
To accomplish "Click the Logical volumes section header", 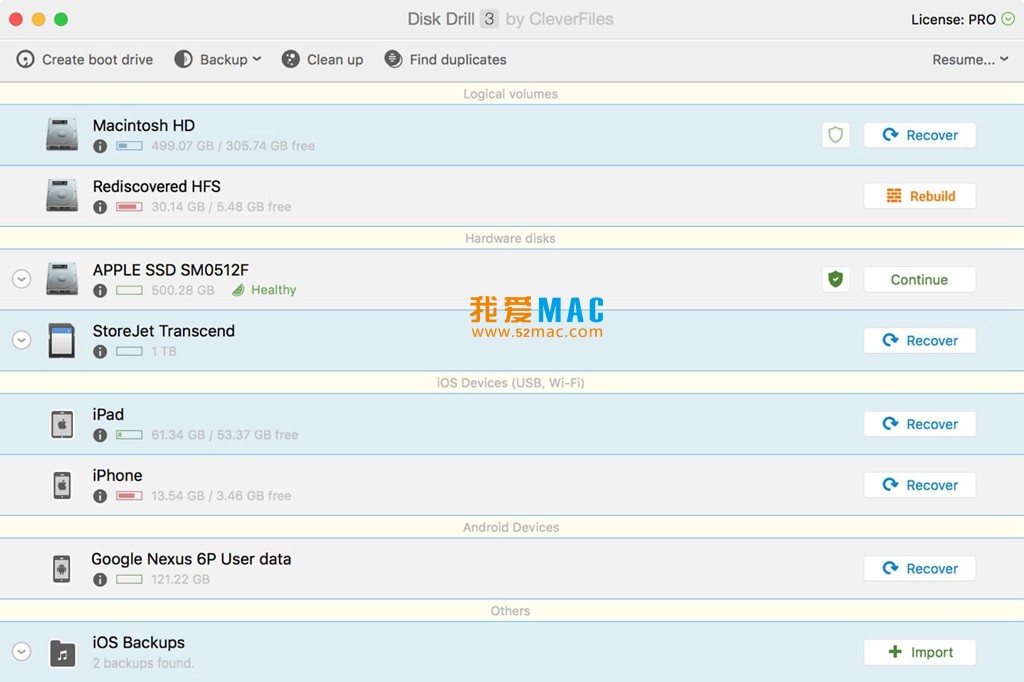I will pos(511,93).
